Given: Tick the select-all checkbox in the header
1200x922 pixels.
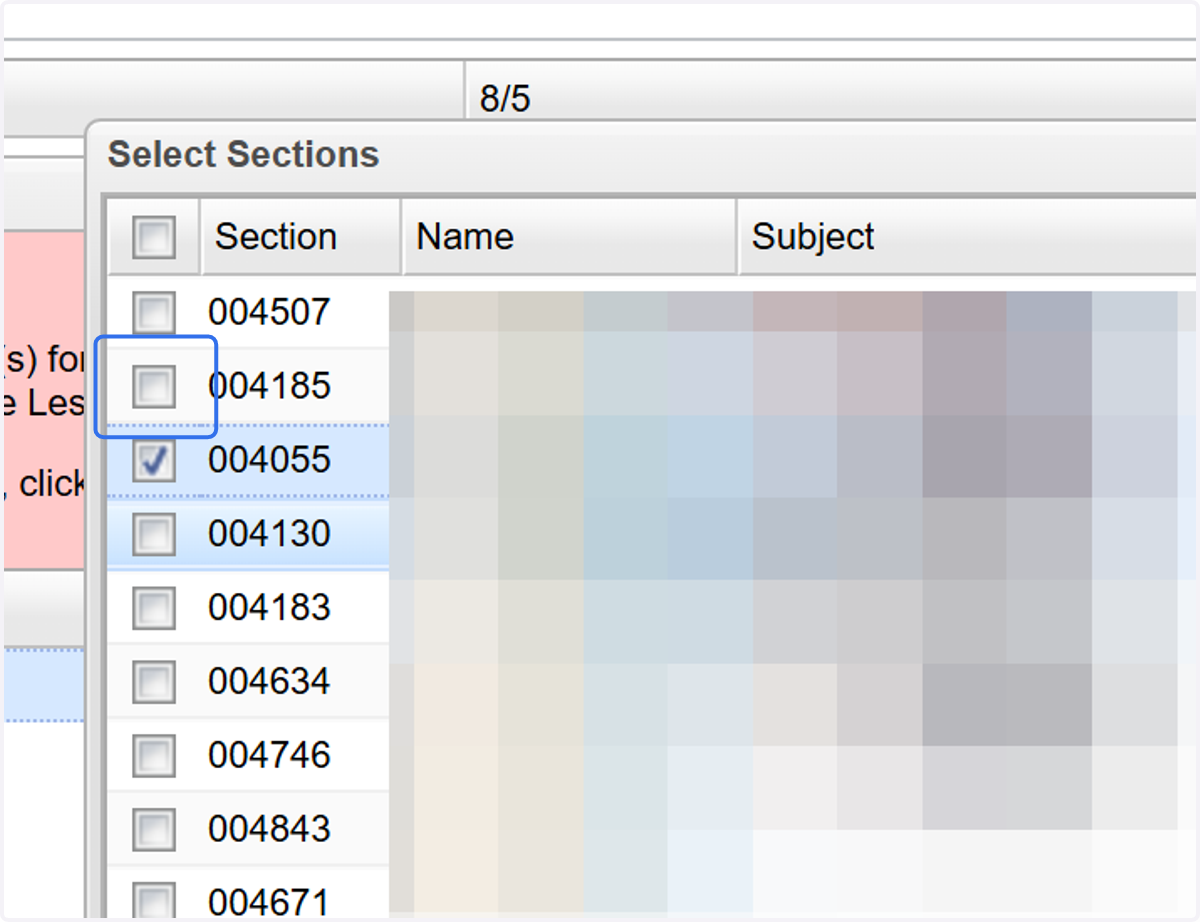Looking at the screenshot, I should click(x=154, y=238).
